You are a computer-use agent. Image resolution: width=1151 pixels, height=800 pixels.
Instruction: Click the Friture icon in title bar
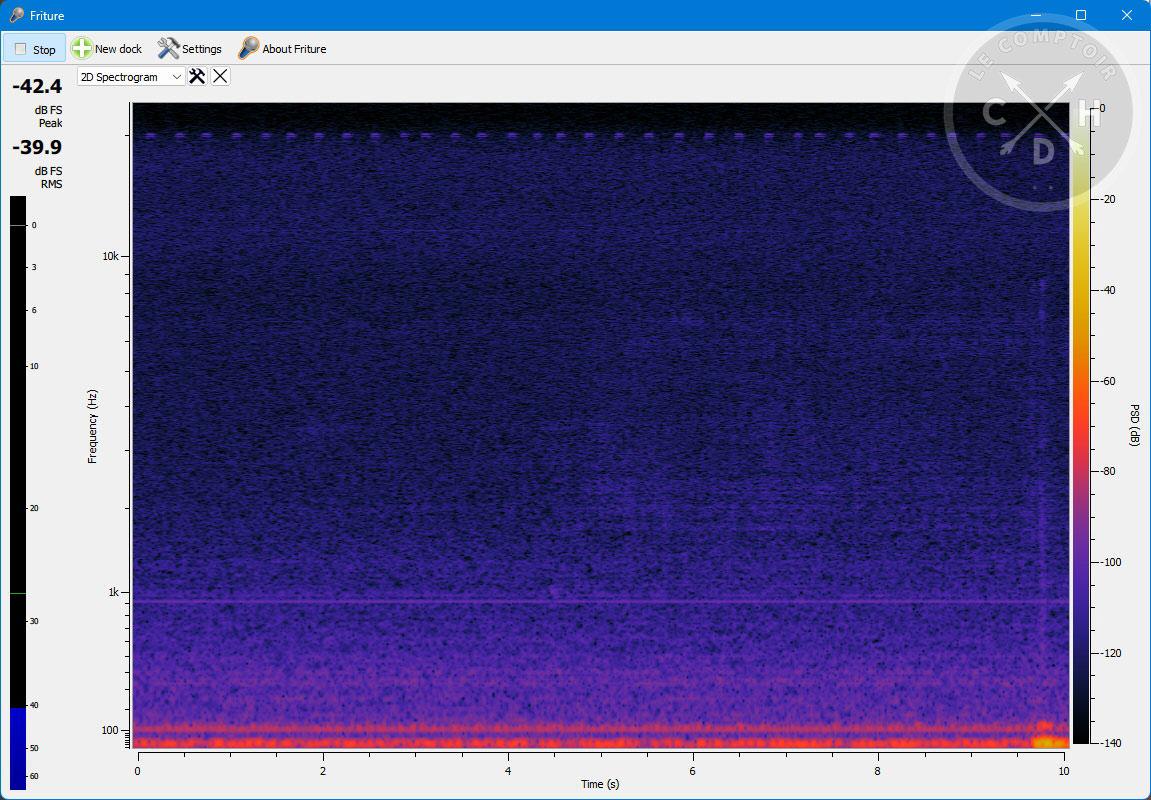click(x=16, y=15)
